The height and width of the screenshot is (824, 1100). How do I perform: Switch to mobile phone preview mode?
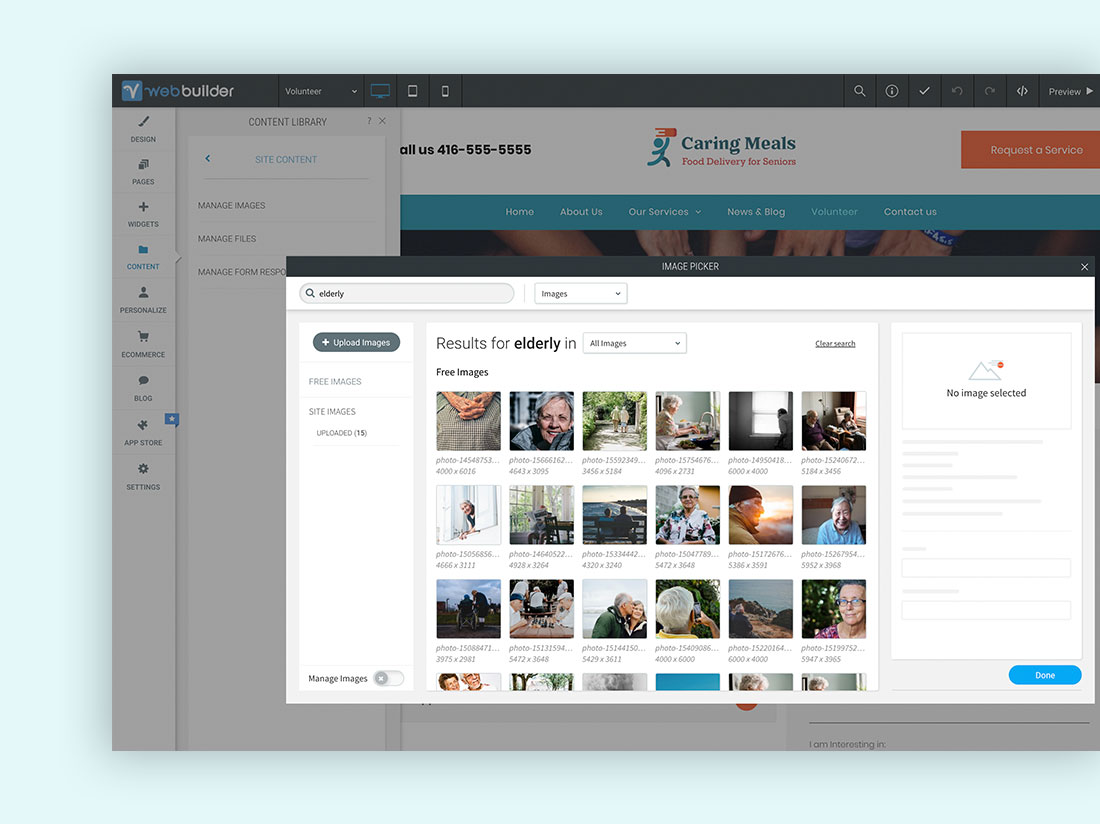(x=445, y=90)
